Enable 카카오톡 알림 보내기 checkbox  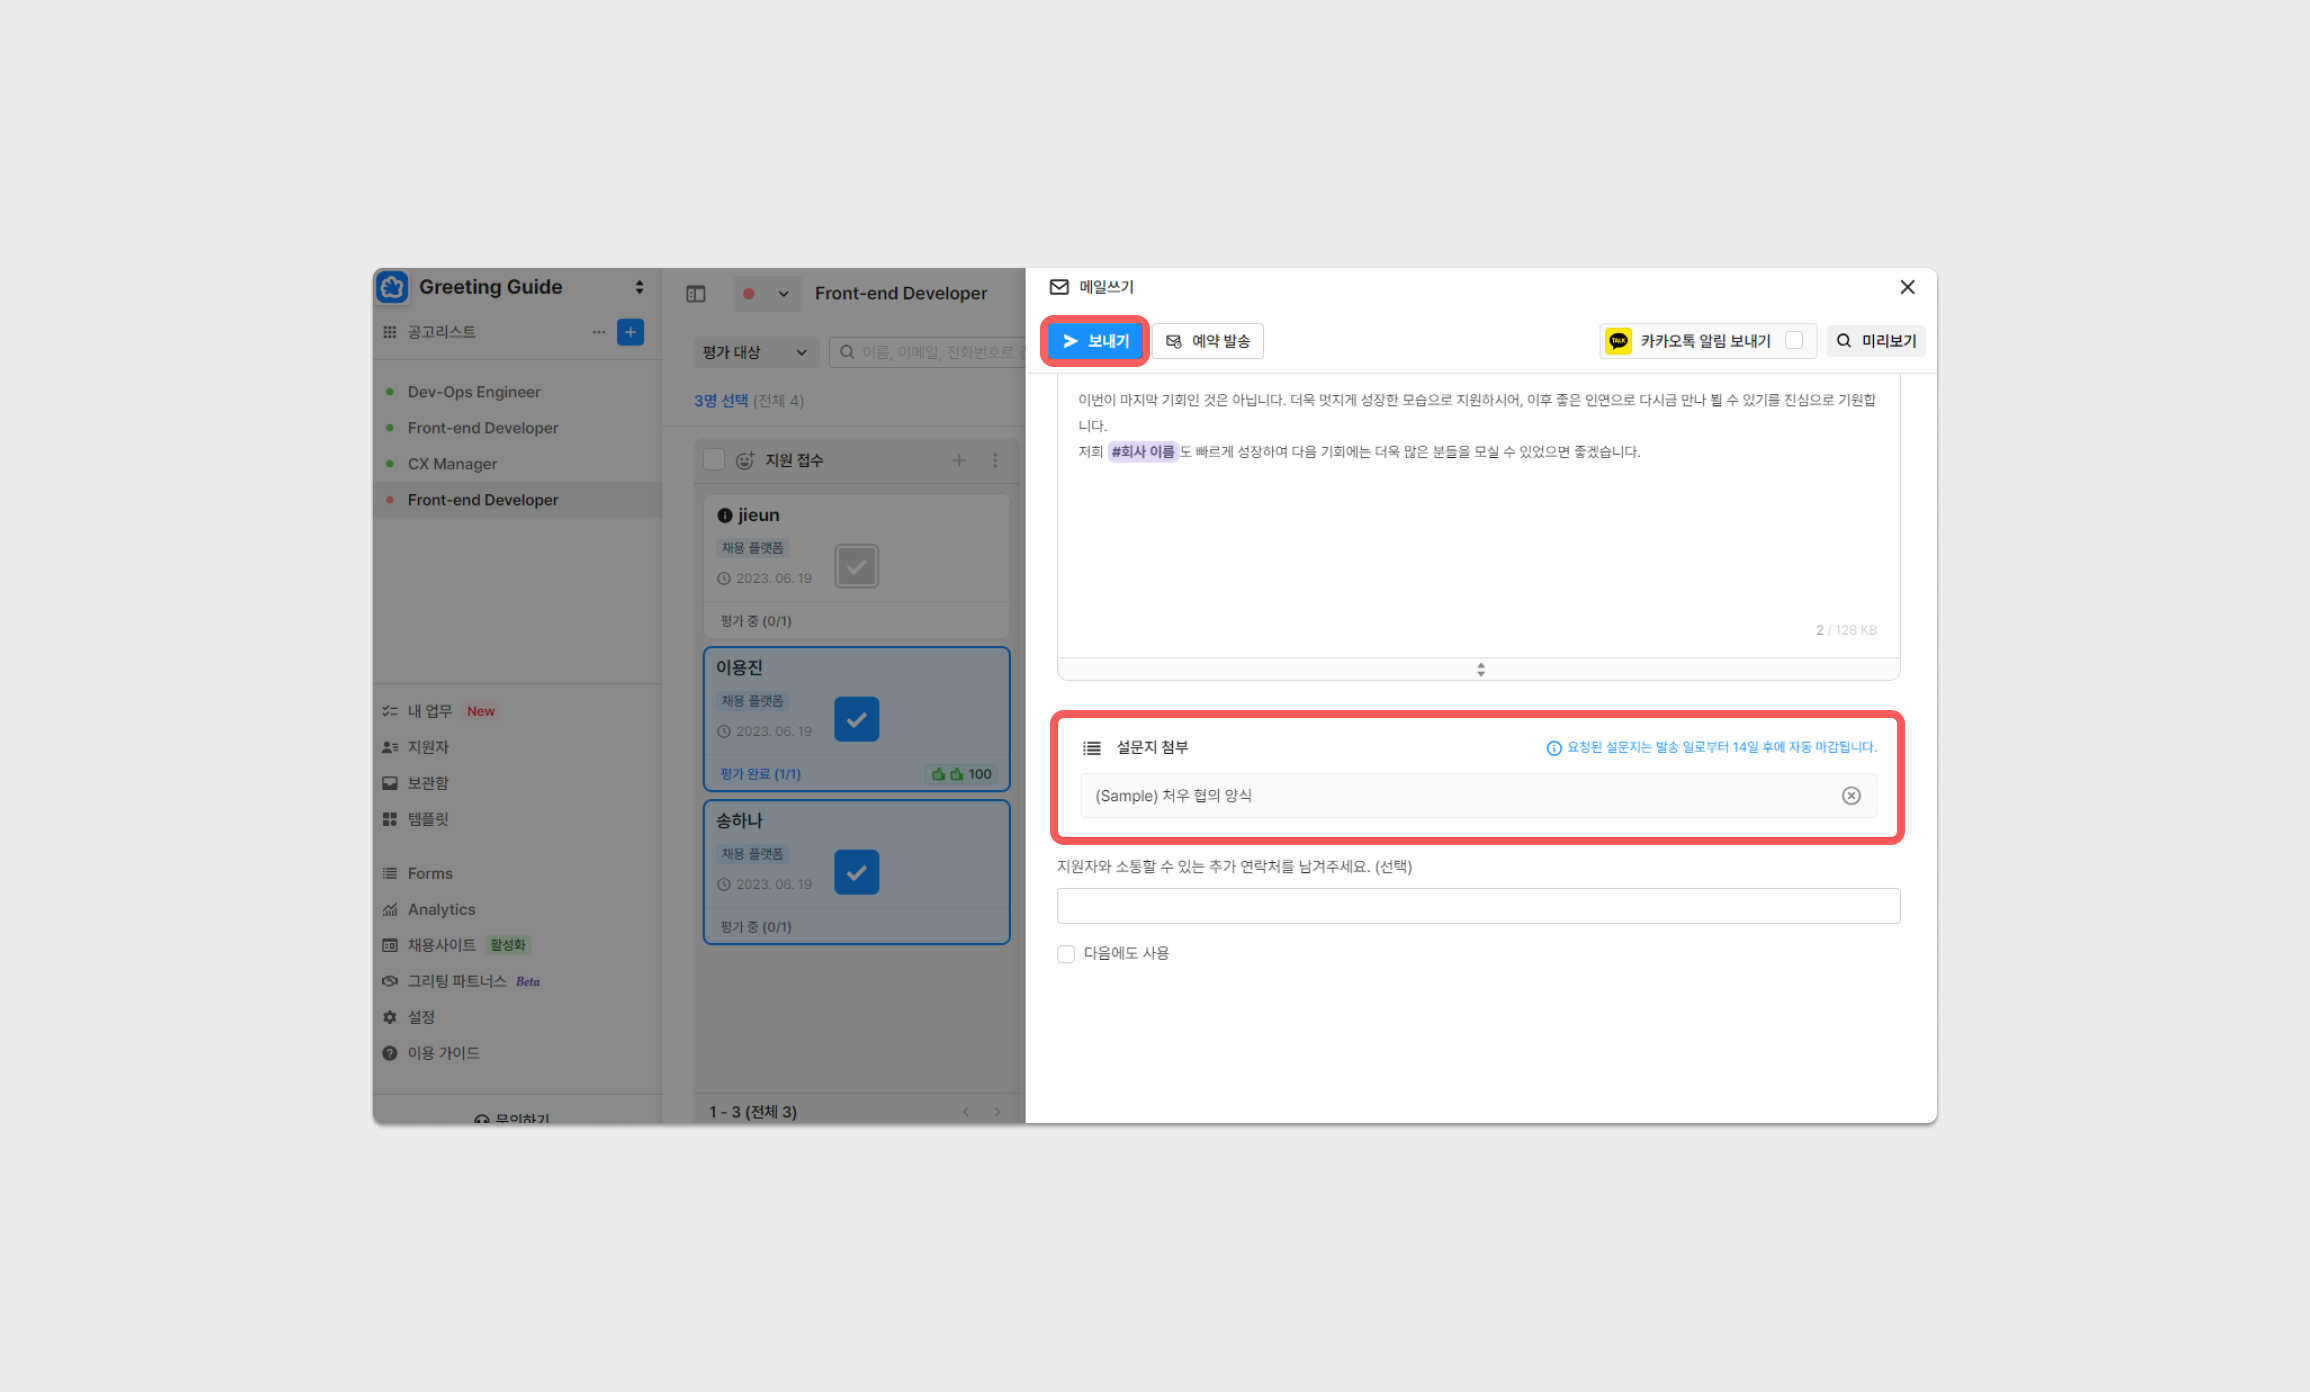[x=1794, y=340]
